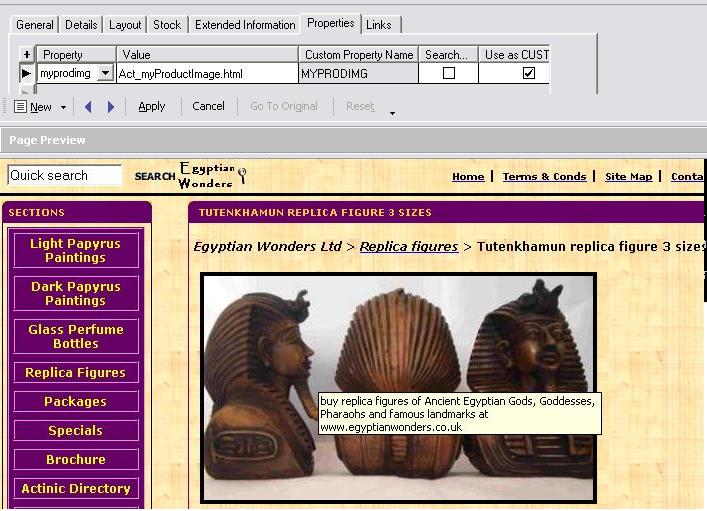Click the Custom Property Name column header

coord(358,55)
